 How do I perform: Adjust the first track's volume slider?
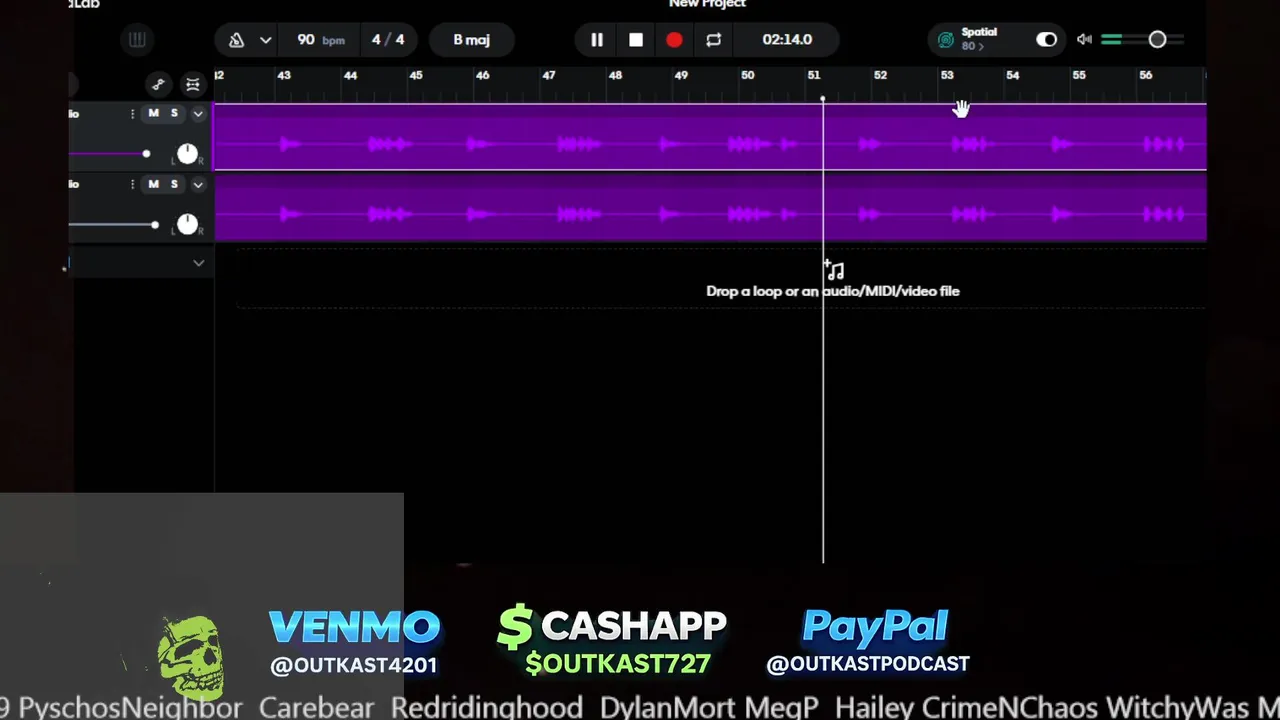coord(146,154)
